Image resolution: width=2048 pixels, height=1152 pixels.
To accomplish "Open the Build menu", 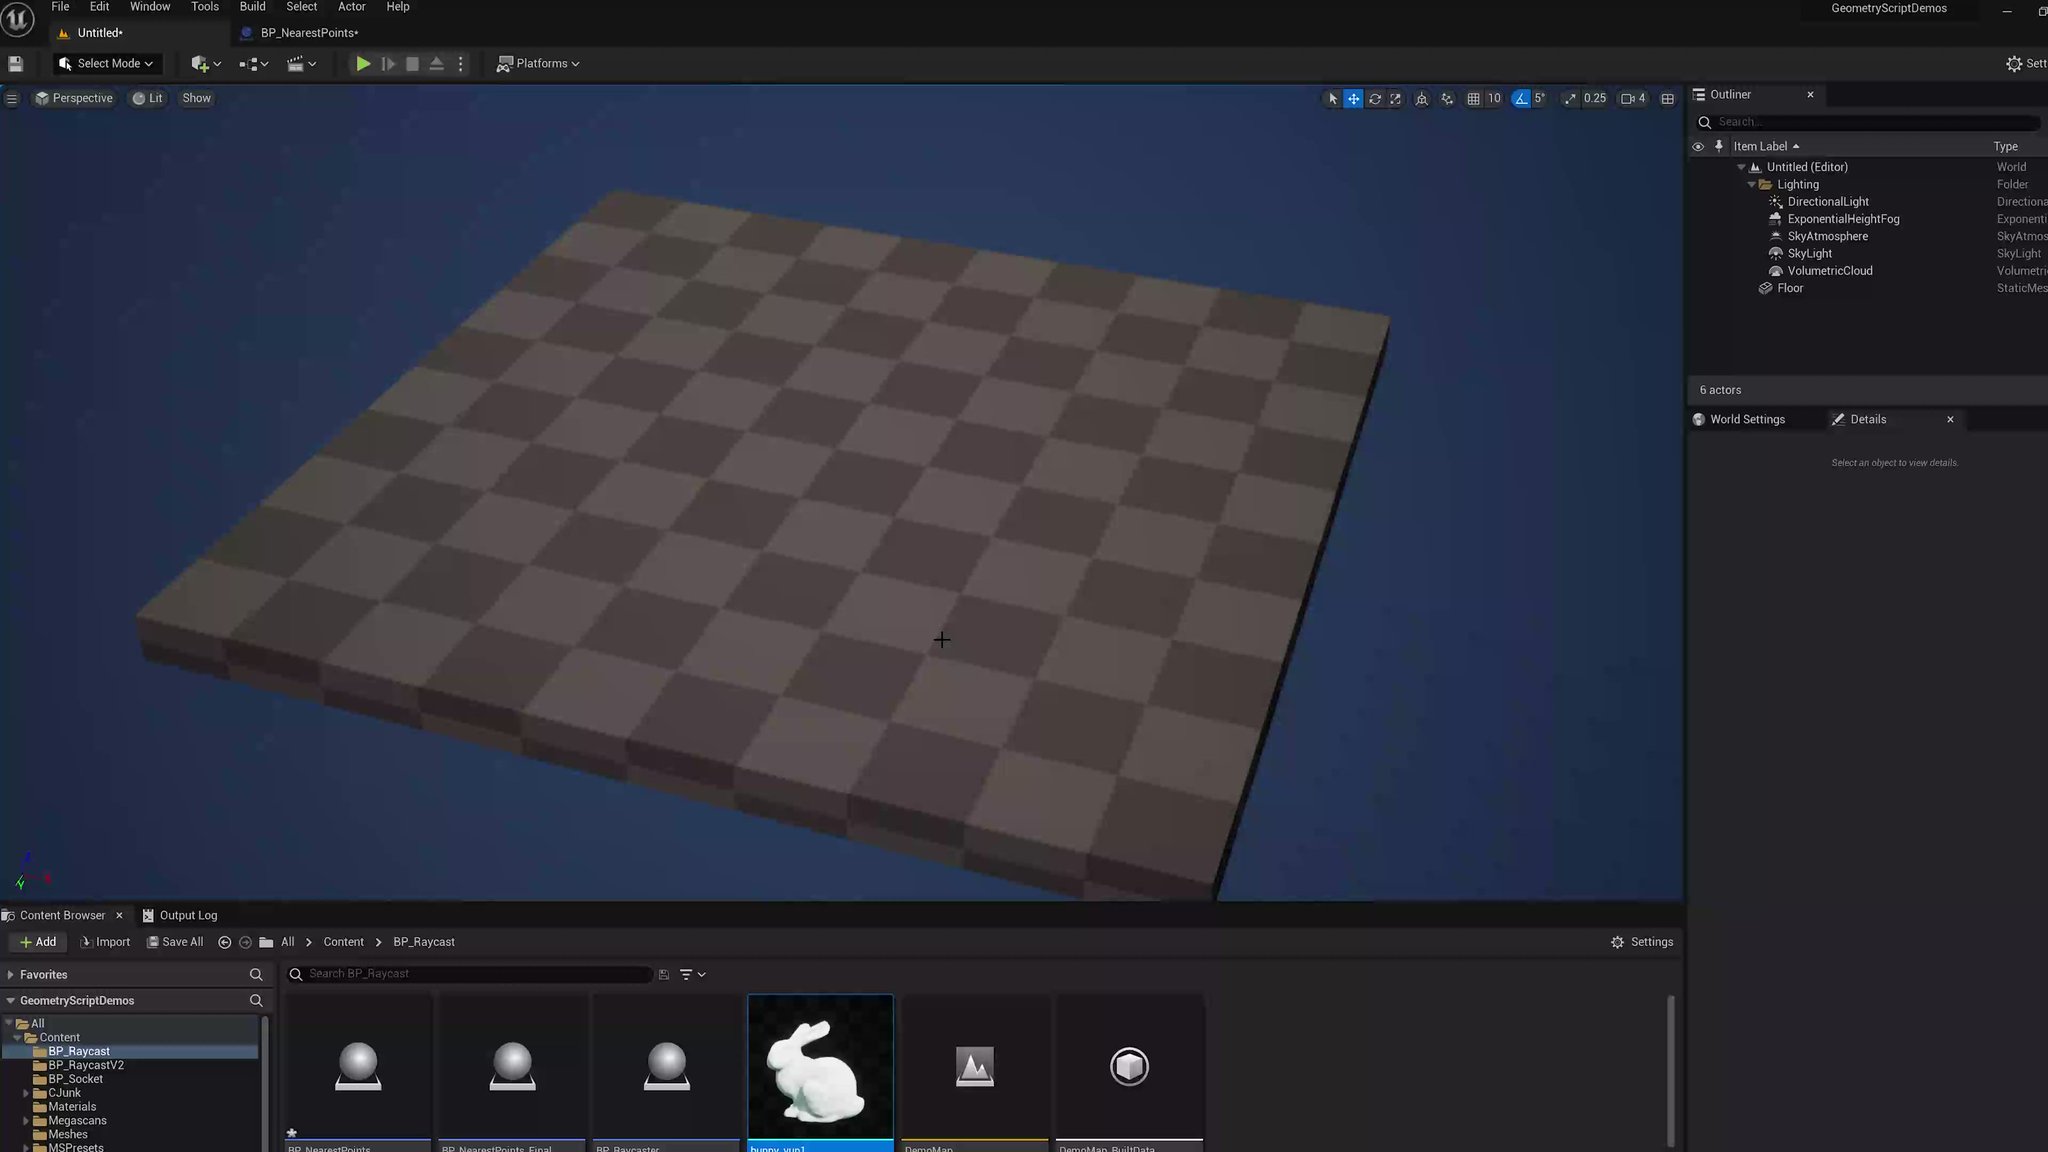I will click(252, 7).
